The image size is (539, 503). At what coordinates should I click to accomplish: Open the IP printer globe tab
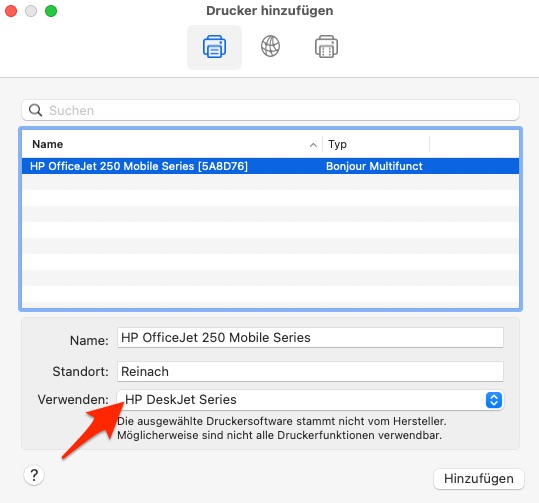coord(270,46)
